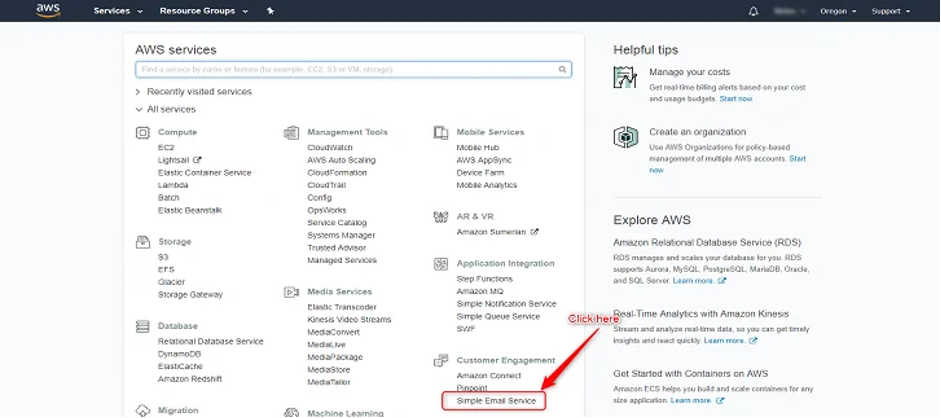Screen dimensions: 941x418
Task: Click Learn more under Containers on AWS
Action: tap(692, 401)
